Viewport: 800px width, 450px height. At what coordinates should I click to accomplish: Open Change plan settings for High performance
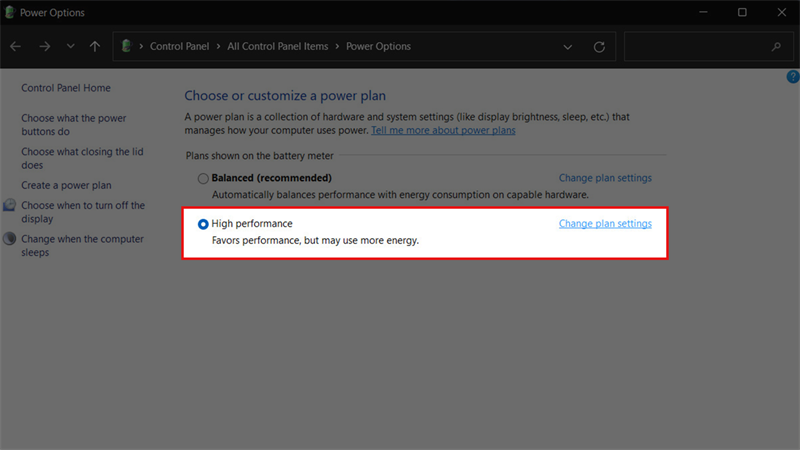605,224
